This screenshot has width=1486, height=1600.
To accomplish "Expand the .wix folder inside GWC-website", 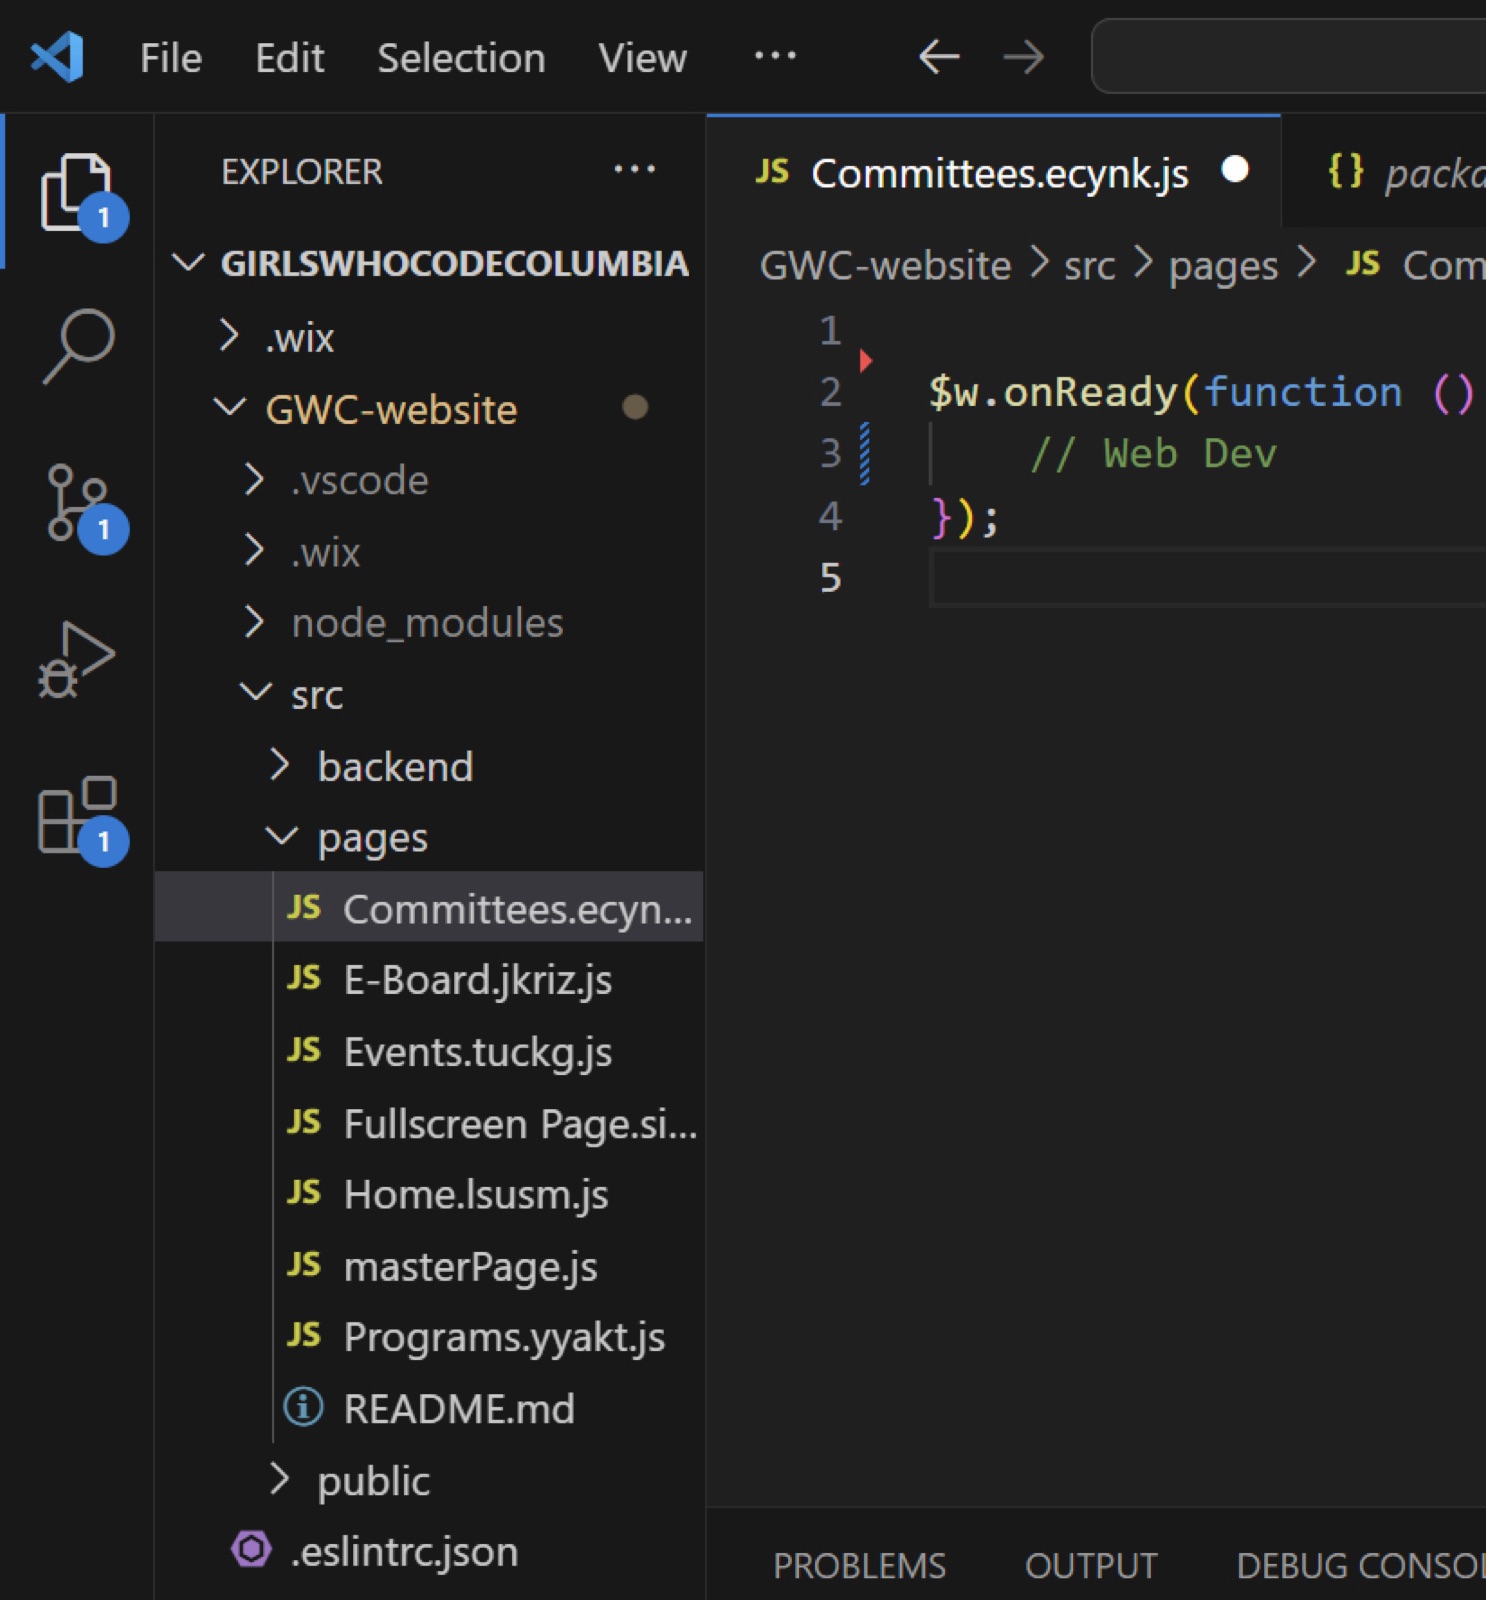I will click(x=430, y=551).
